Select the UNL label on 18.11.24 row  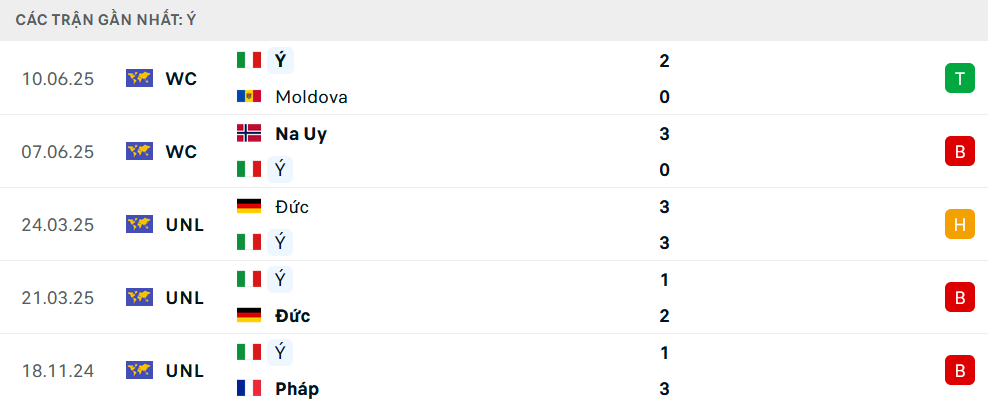pos(185,370)
